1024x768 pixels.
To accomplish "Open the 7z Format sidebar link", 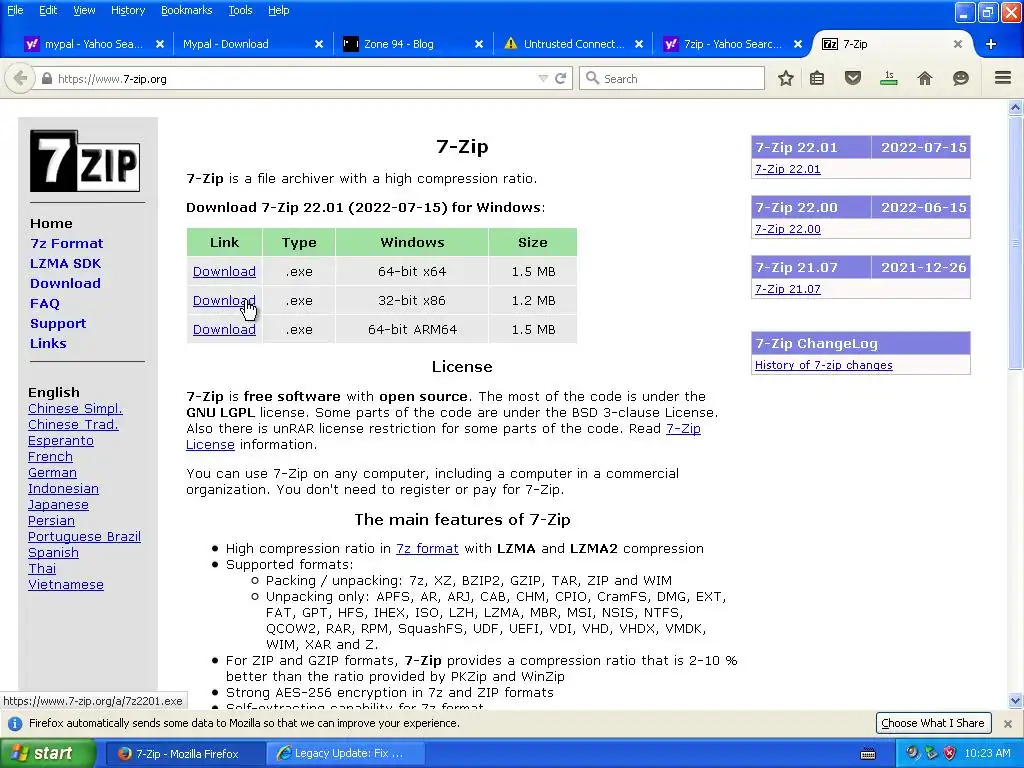I will tap(67, 244).
